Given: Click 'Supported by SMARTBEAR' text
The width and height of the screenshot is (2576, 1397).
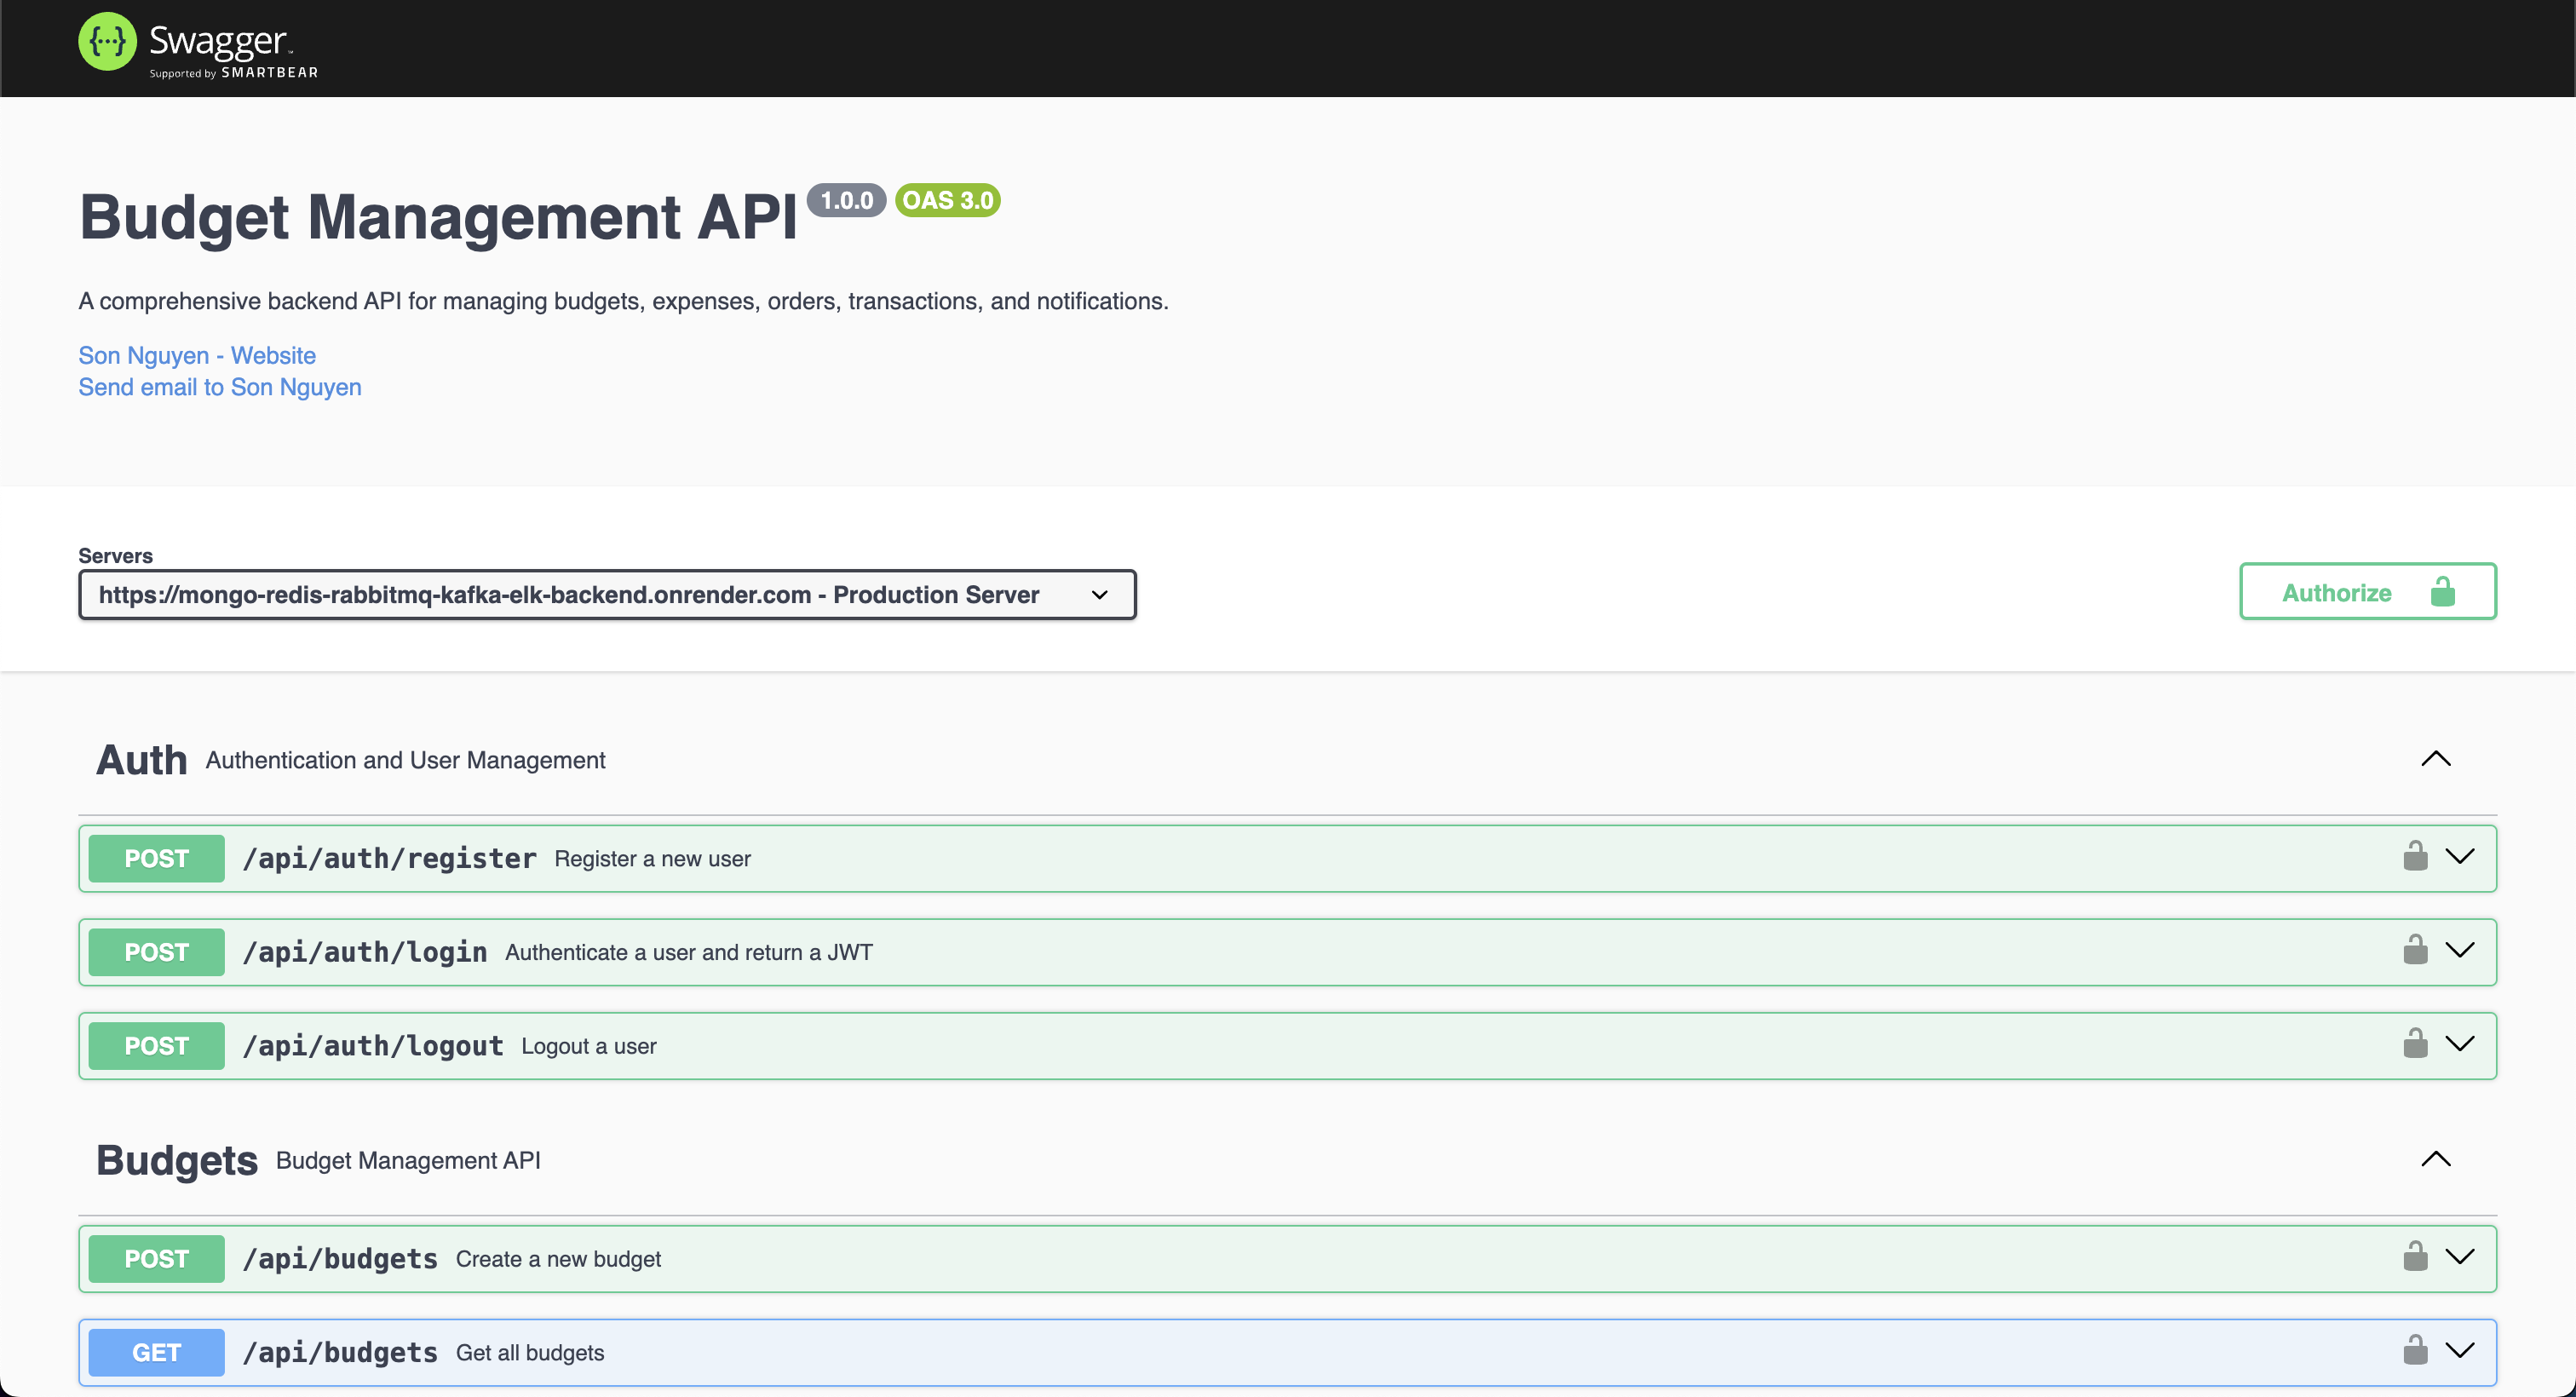Looking at the screenshot, I should coord(234,73).
